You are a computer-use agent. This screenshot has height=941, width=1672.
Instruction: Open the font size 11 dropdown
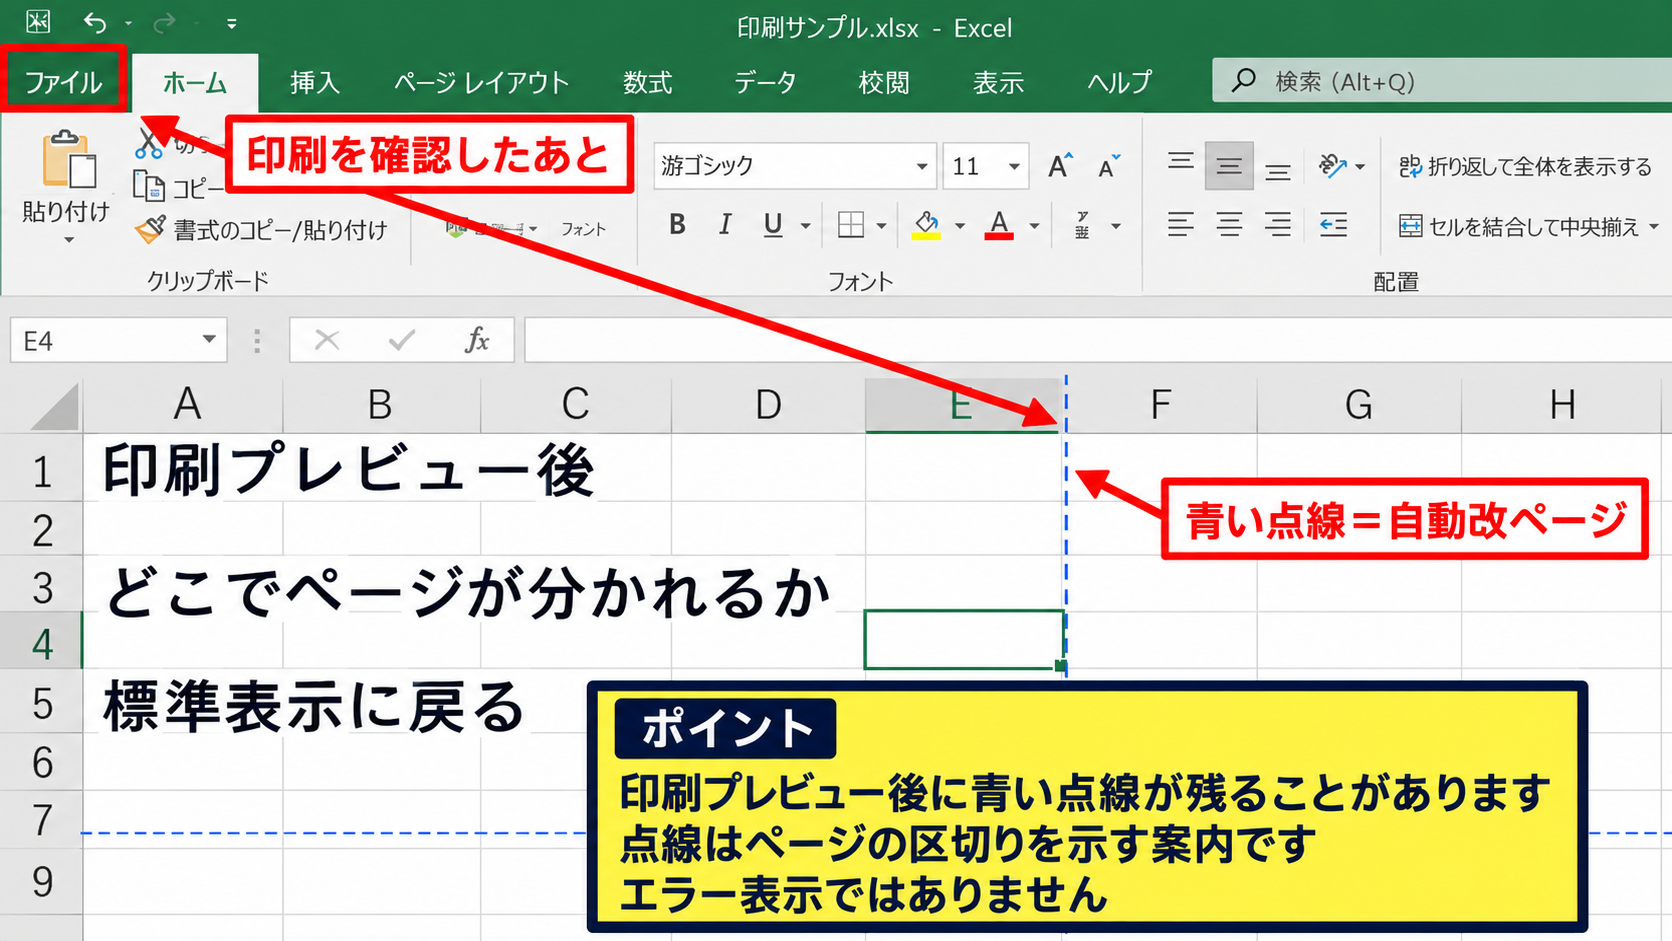[x=1014, y=166]
